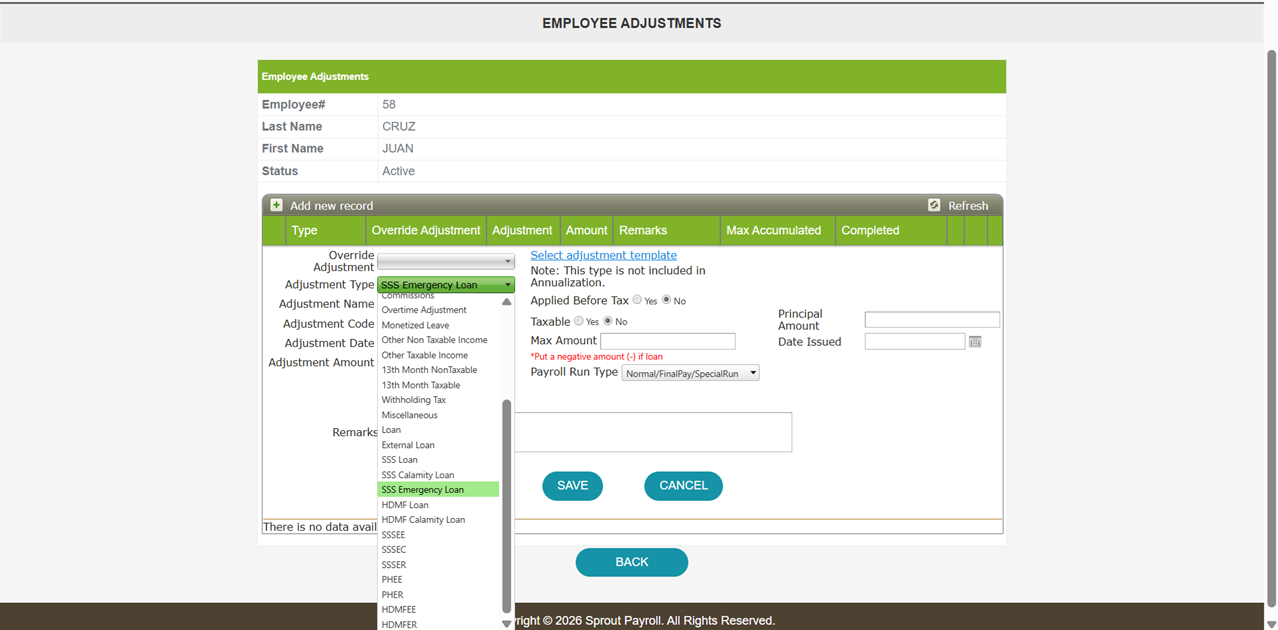Click the Remarks text area
The height and width of the screenshot is (630, 1278).
click(651, 432)
